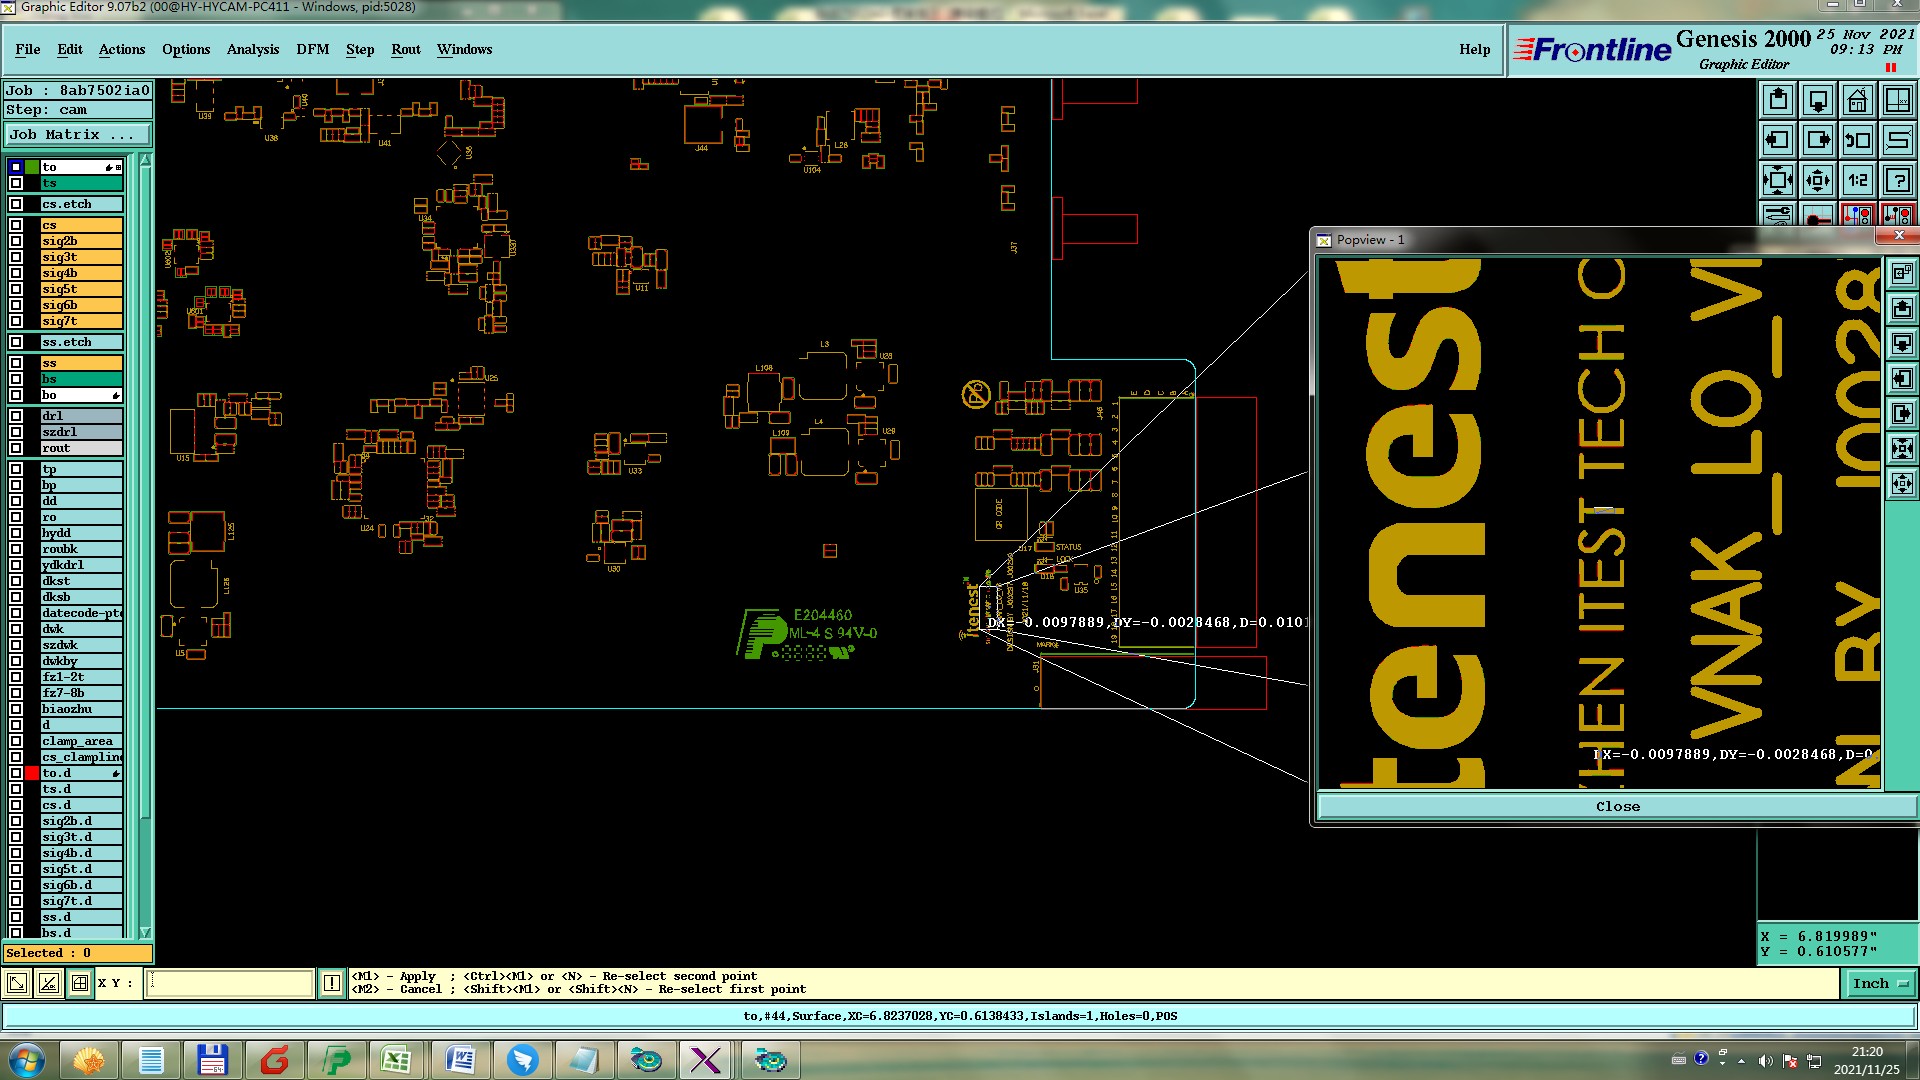Click the pan down view icon
The width and height of the screenshot is (1920, 1080).
(1818, 100)
